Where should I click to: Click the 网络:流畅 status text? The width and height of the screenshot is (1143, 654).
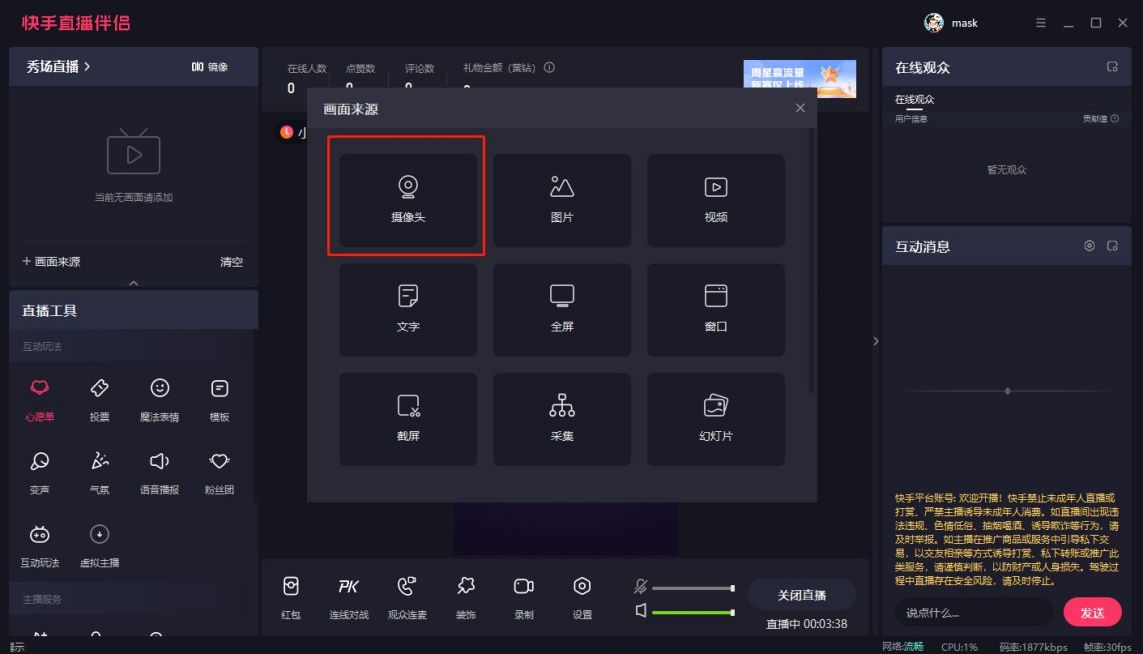tap(902, 647)
